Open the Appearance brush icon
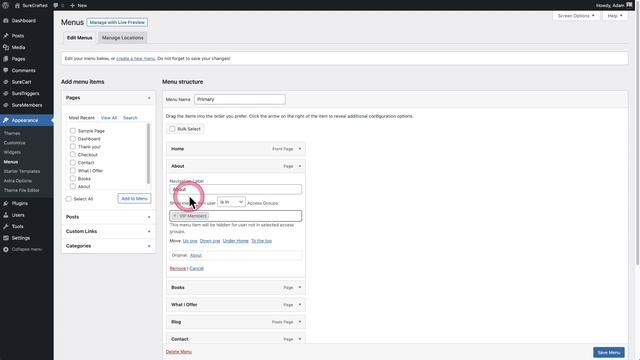Image resolution: width=640 pixels, height=360 pixels. click(x=6, y=120)
